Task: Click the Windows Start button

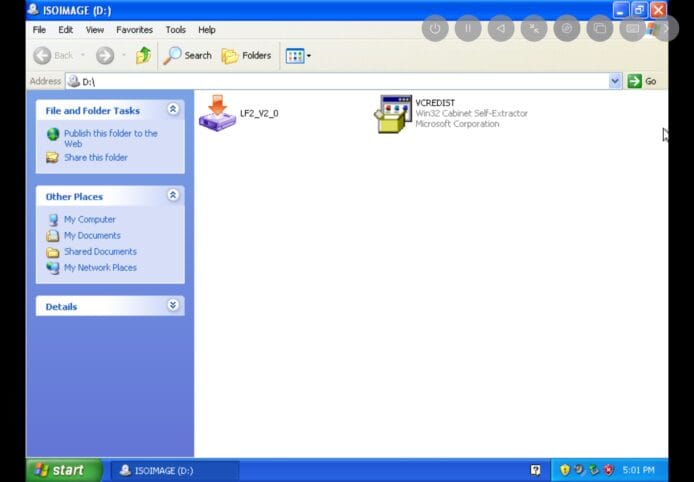Action: coord(64,470)
